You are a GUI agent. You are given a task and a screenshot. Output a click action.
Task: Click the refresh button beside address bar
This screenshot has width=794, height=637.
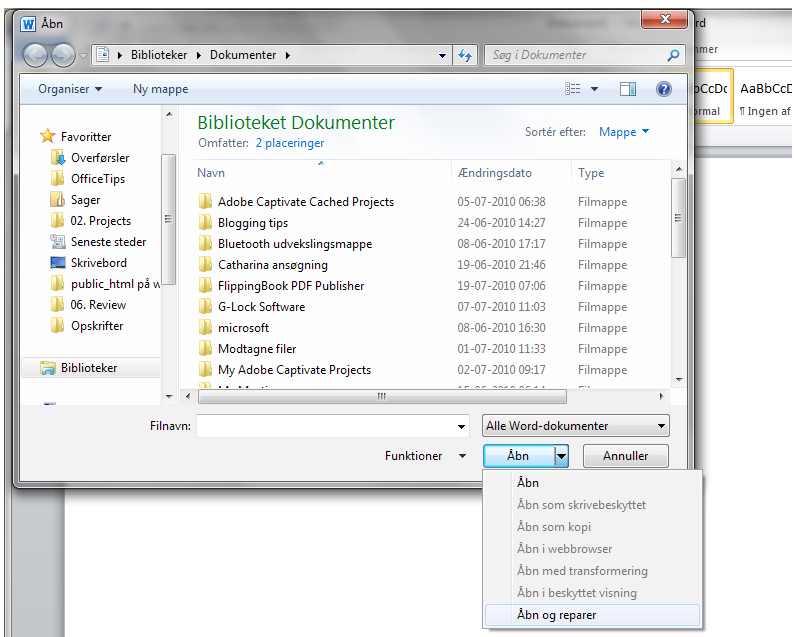(465, 55)
